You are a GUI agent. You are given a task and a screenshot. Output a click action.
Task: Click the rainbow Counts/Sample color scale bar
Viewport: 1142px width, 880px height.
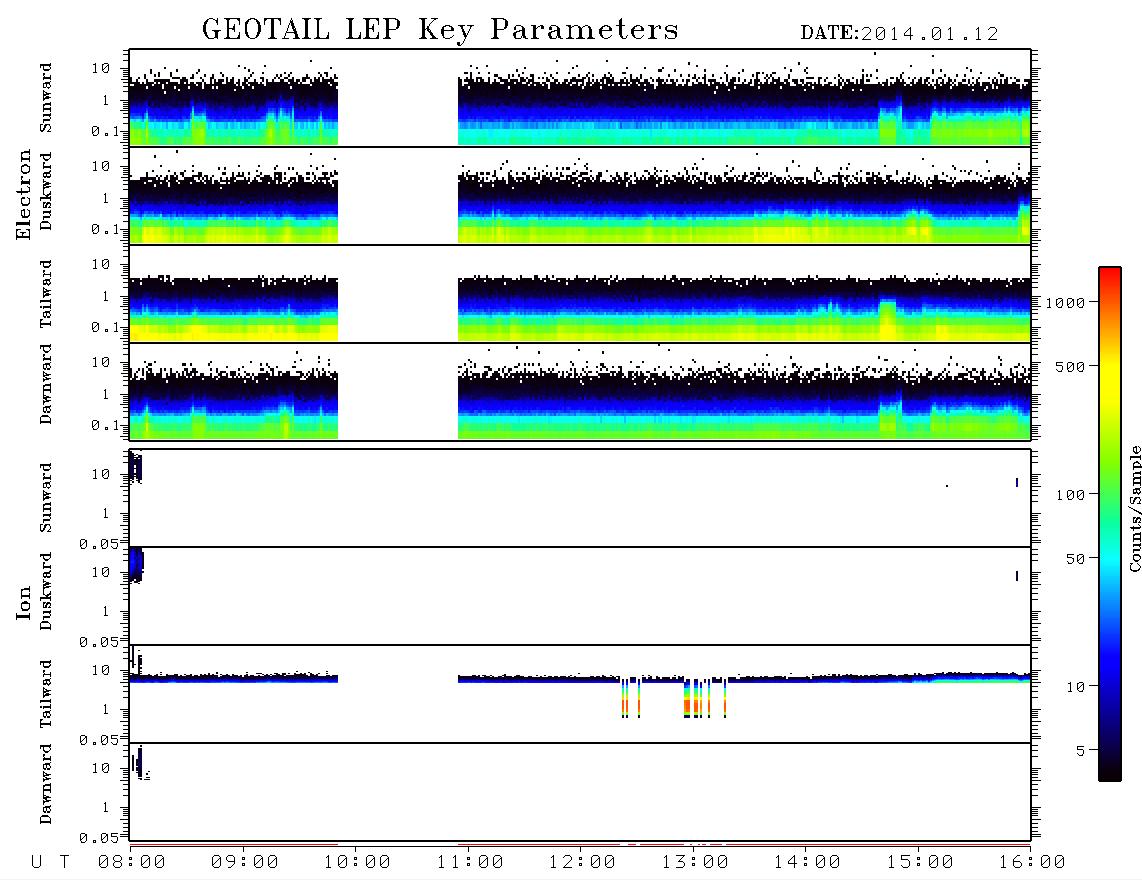(1110, 525)
